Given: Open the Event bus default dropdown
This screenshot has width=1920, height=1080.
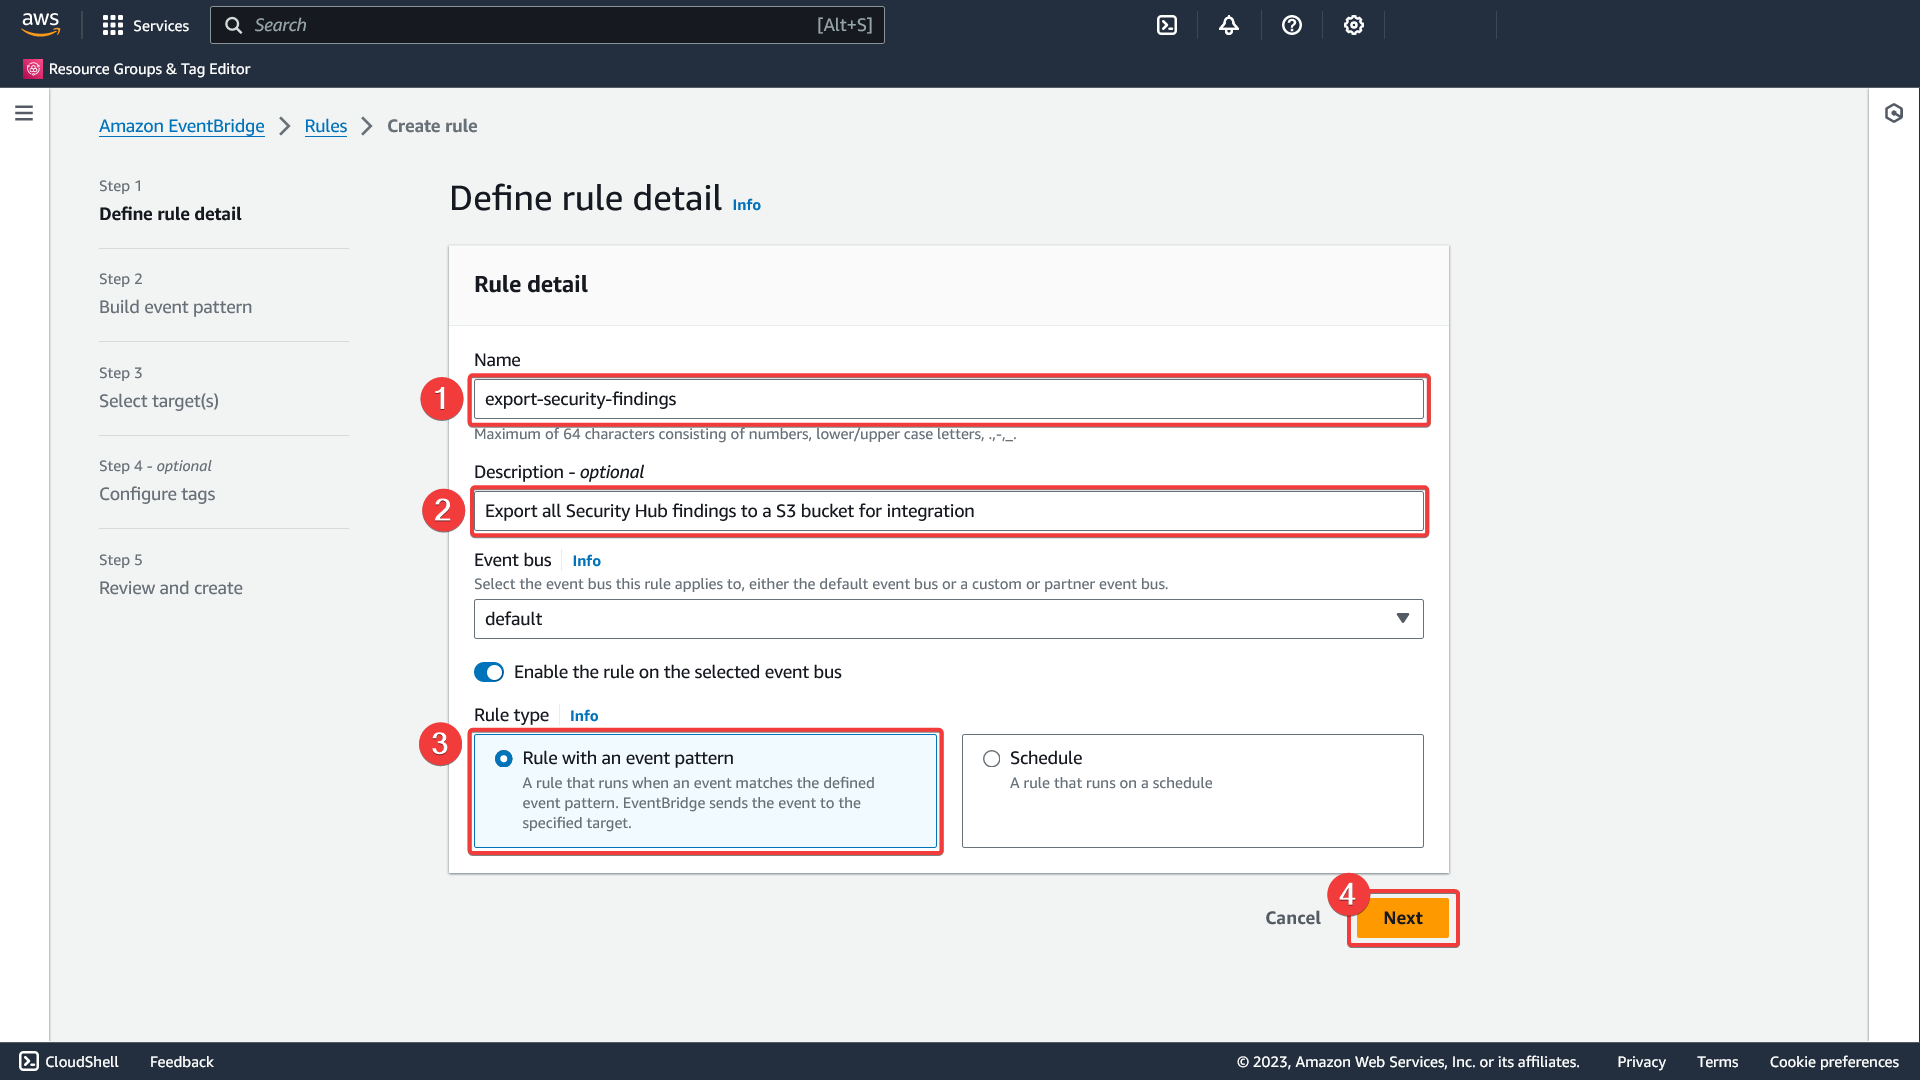Looking at the screenshot, I should pos(948,619).
